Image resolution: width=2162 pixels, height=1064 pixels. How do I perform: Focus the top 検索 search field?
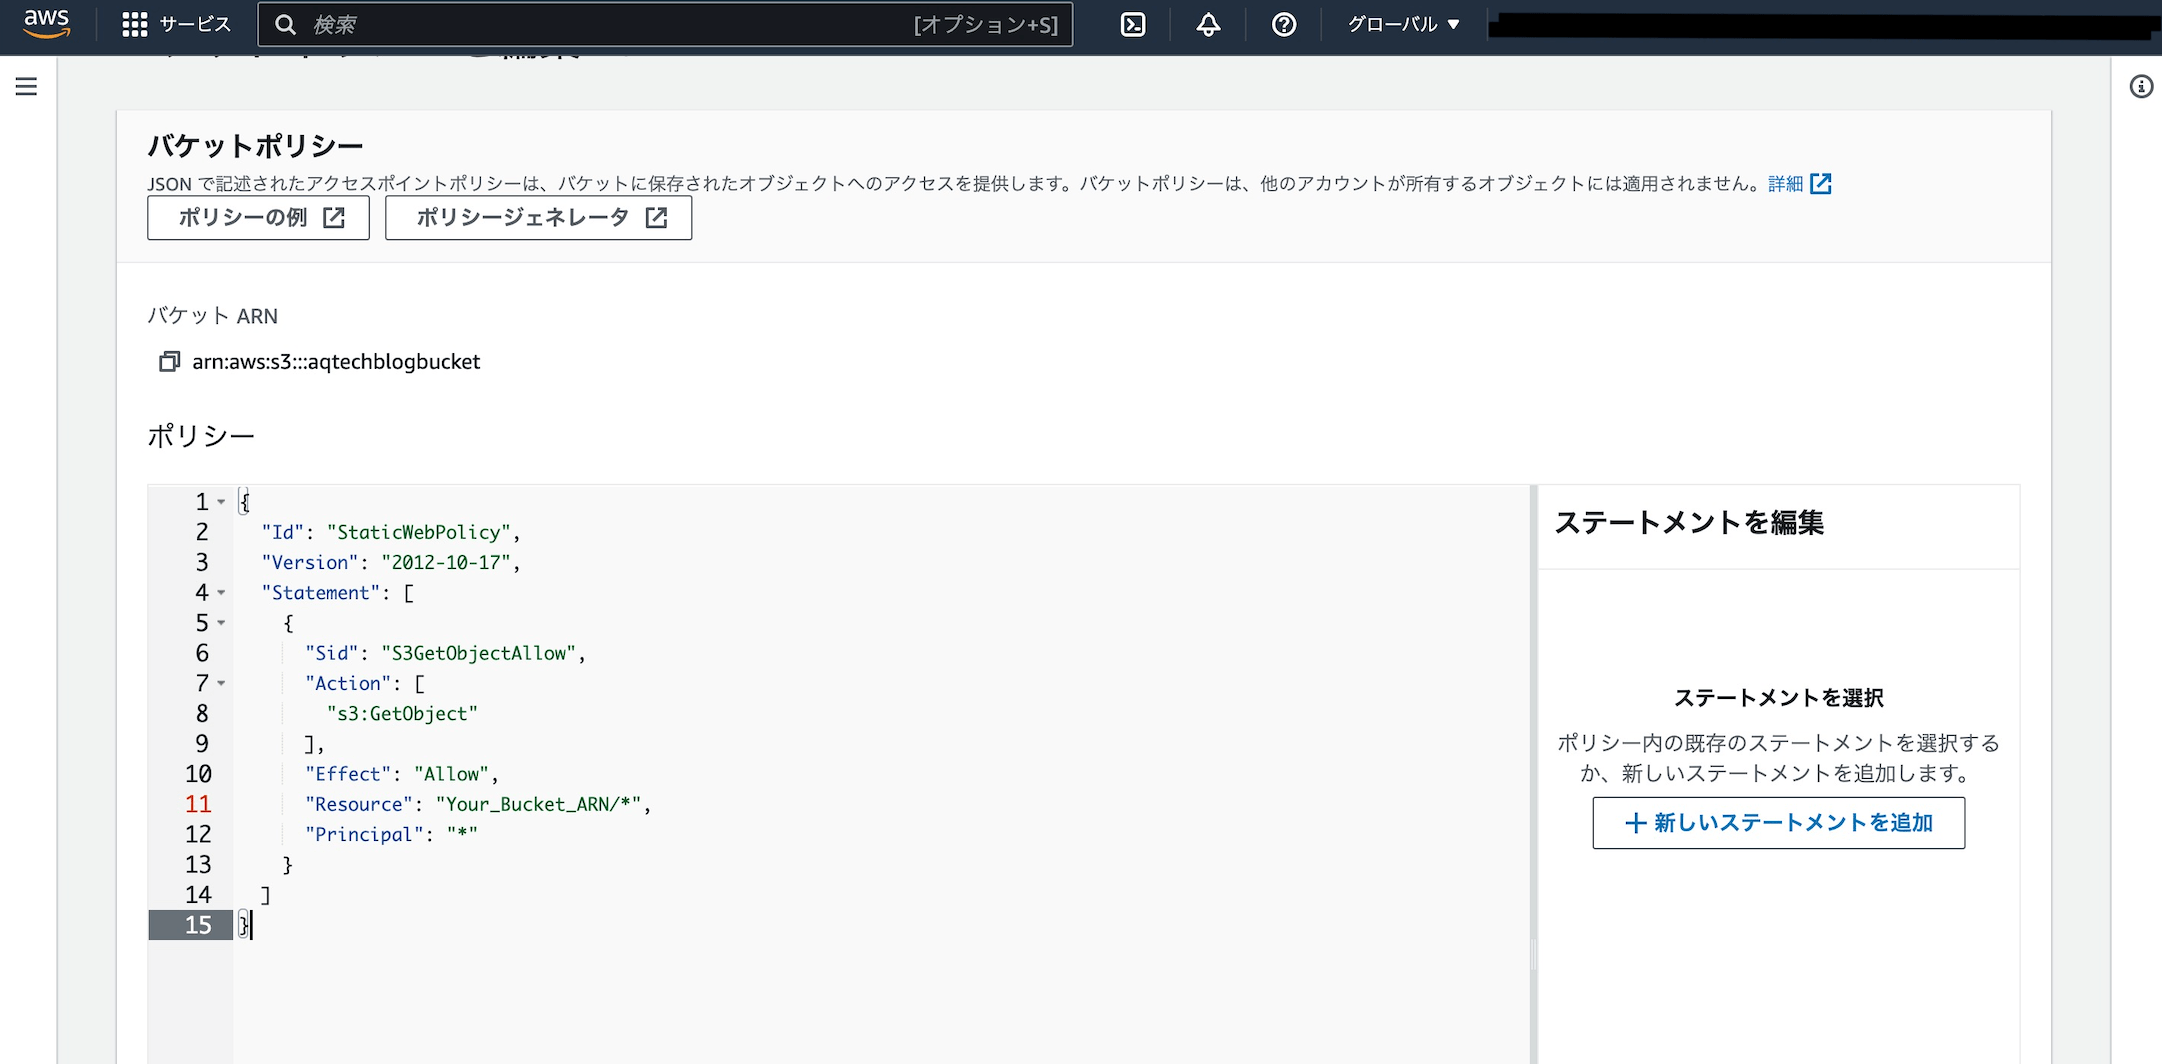pyautogui.click(x=665, y=24)
